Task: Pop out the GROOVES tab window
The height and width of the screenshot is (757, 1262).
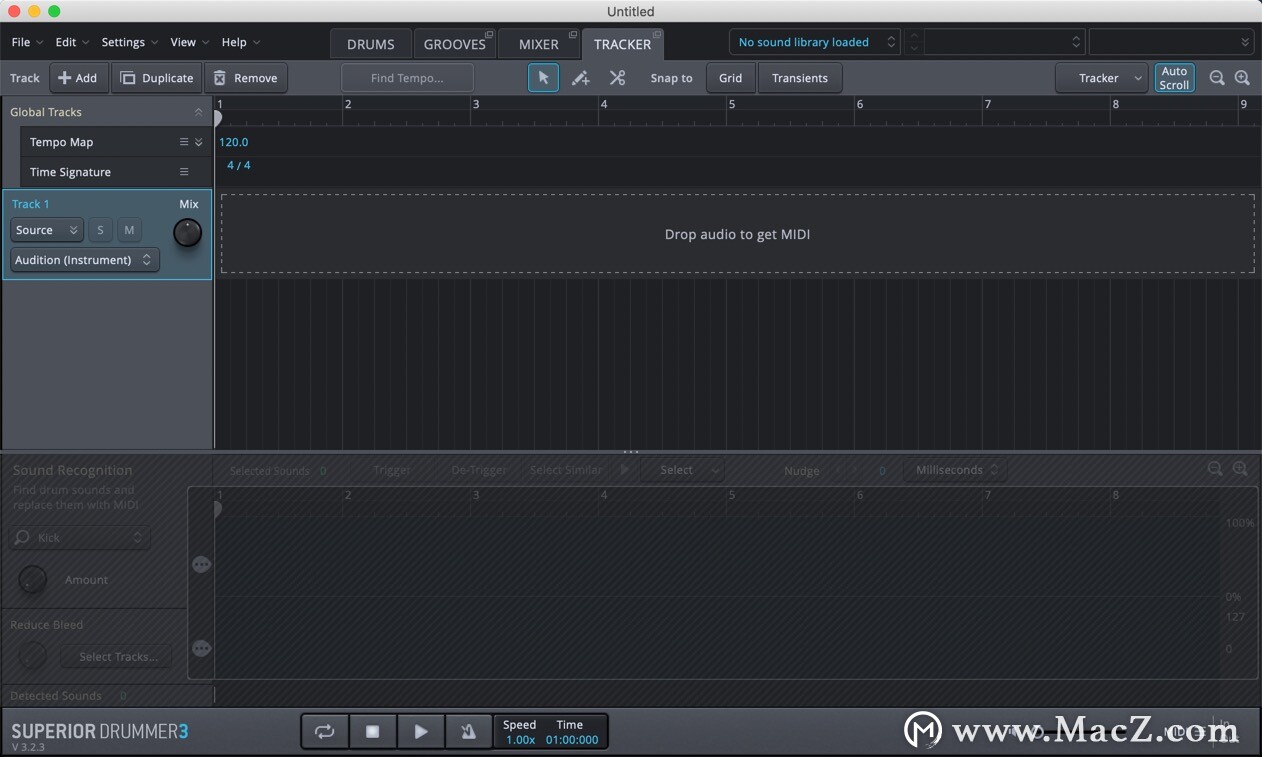Action: (x=490, y=35)
